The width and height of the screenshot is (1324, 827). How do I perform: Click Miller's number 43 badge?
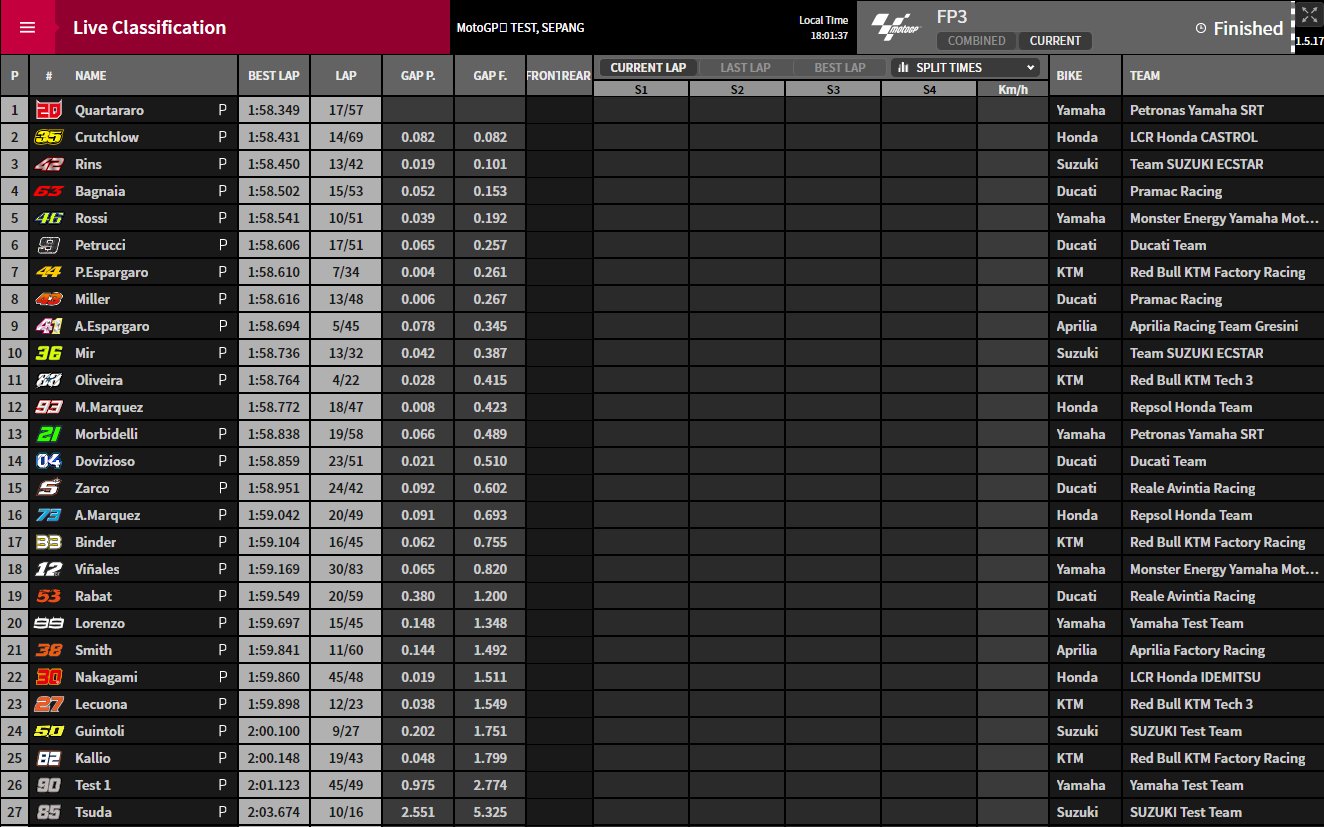click(x=48, y=299)
